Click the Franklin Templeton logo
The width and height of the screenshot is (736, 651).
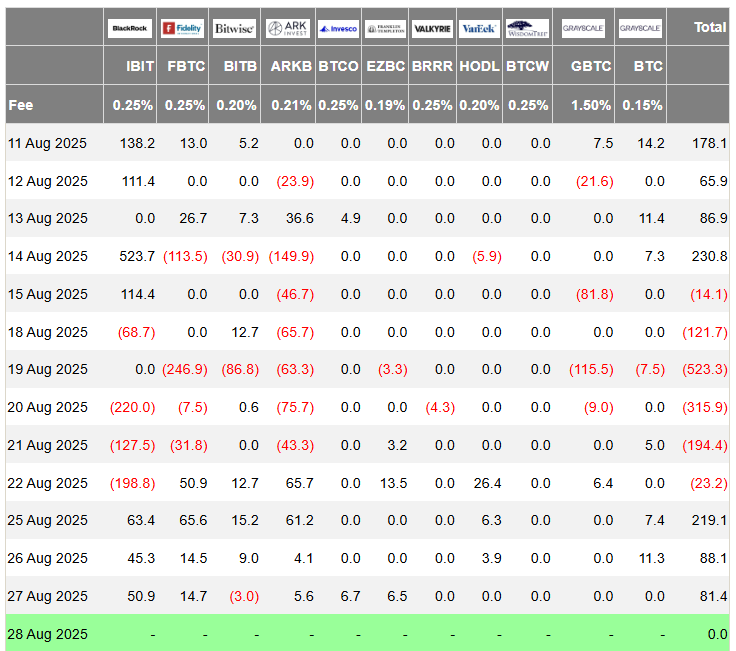[x=385, y=29]
